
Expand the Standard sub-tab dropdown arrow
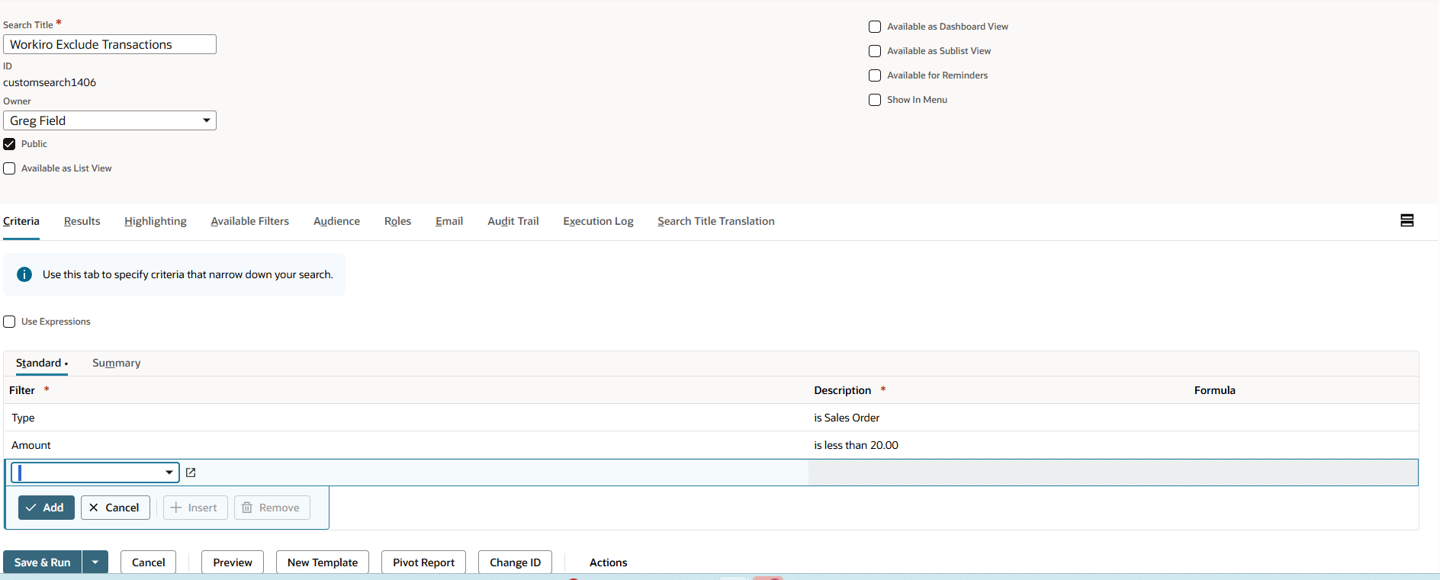66,363
